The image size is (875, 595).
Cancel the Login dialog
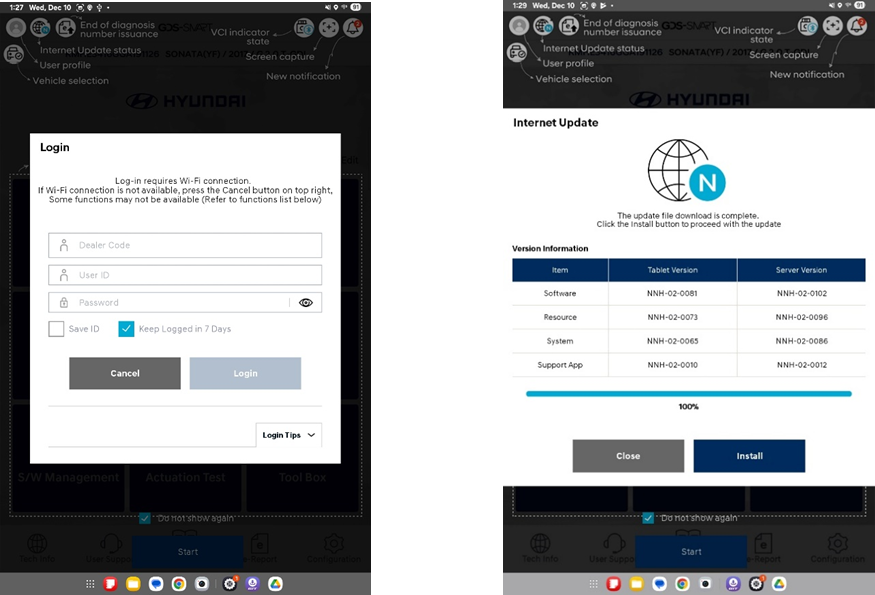click(x=125, y=373)
